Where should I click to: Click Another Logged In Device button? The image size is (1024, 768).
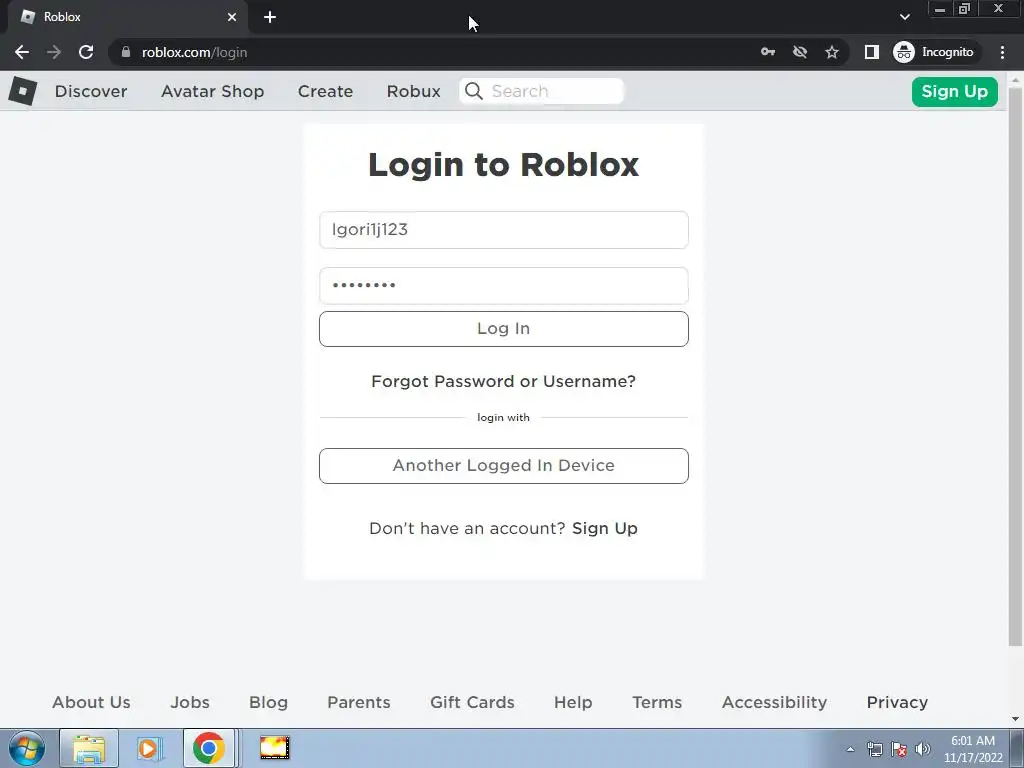[504, 466]
